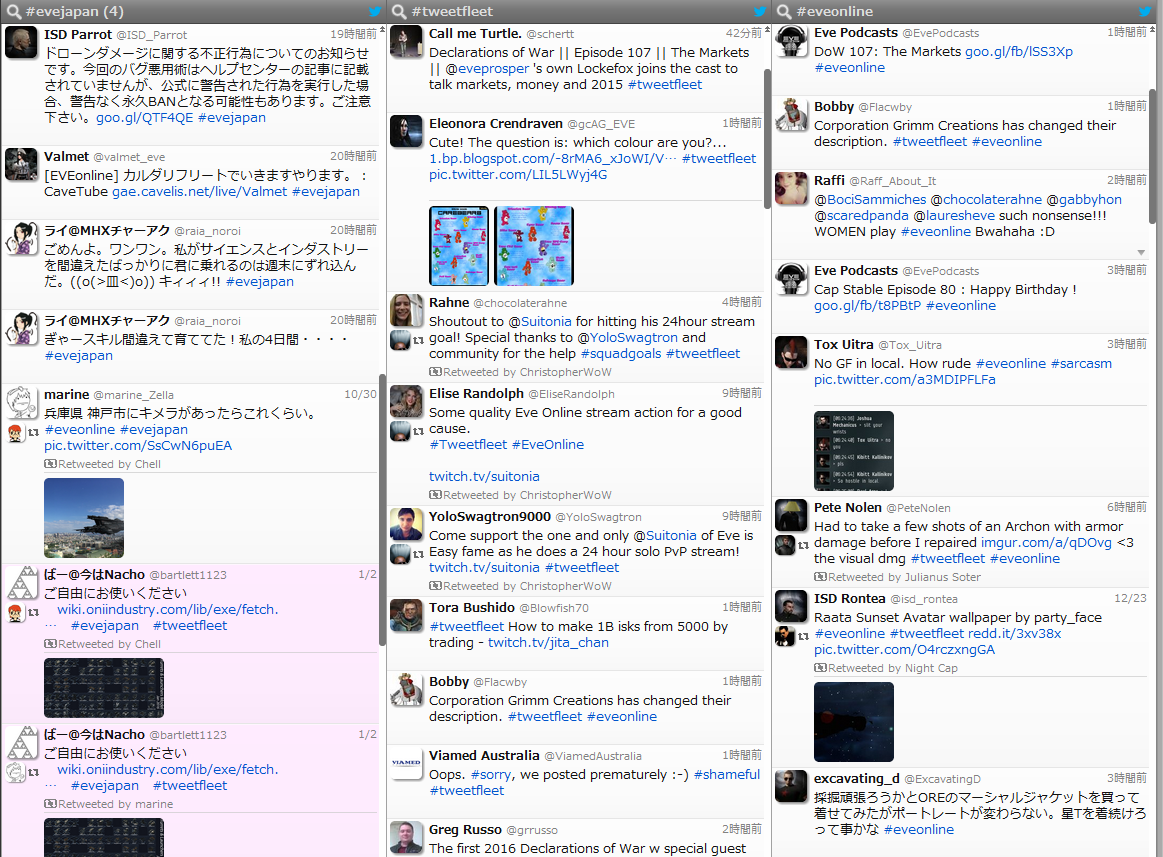Click the search icon in the #tweetfleet column
The width and height of the screenshot is (1163, 857).
click(x=399, y=11)
